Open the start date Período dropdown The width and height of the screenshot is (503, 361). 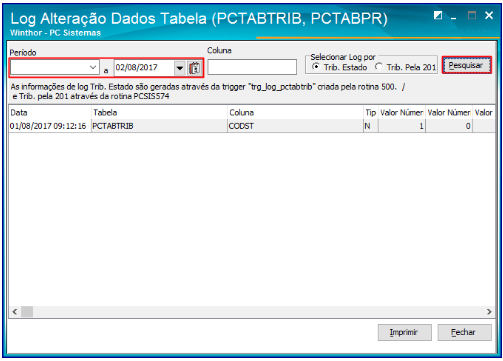point(93,68)
